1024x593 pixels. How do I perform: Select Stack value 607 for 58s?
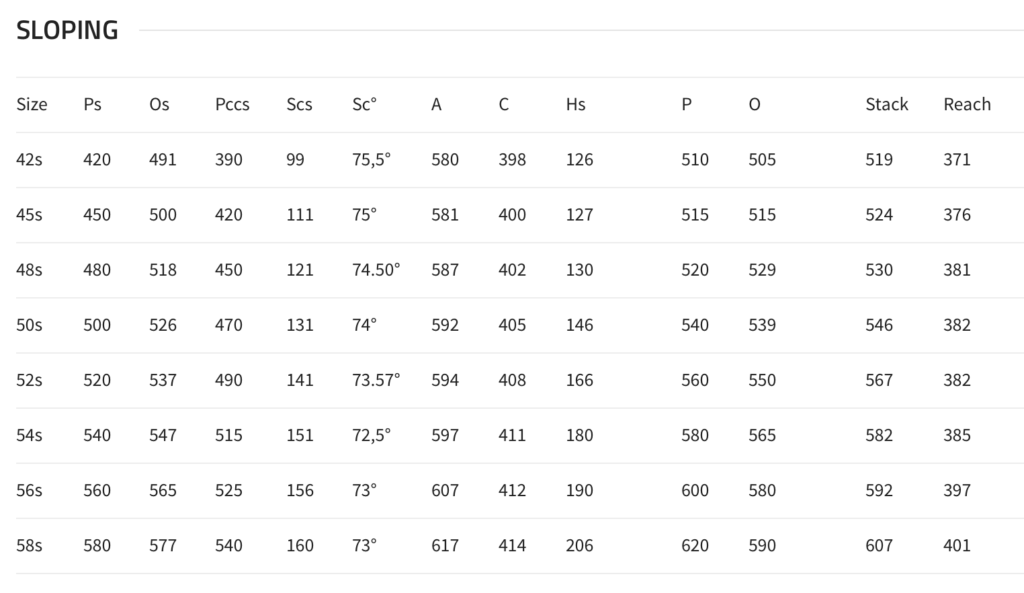coord(879,546)
